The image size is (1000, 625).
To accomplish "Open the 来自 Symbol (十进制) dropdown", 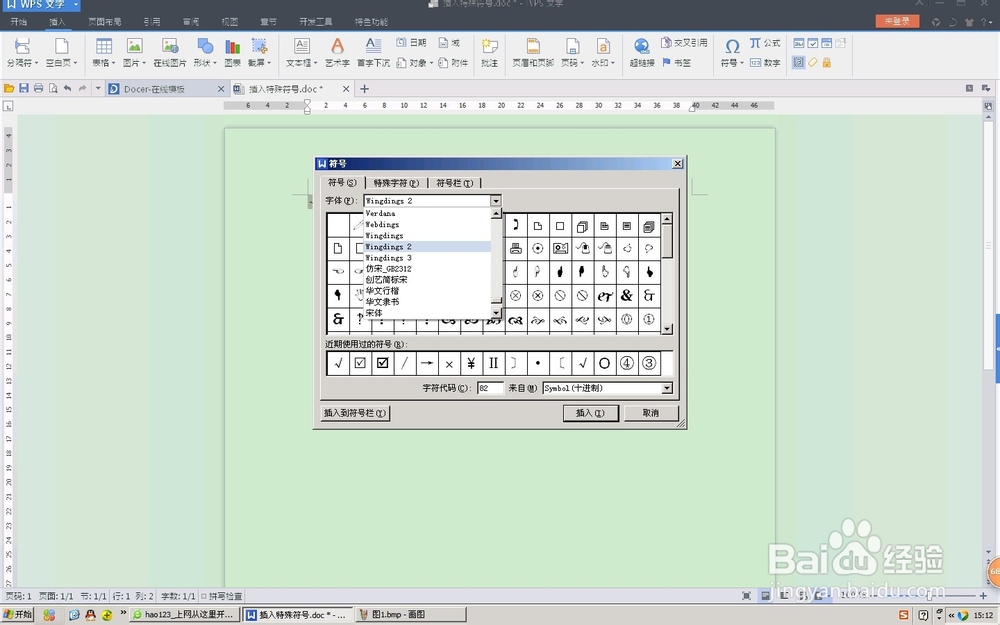I will [666, 388].
